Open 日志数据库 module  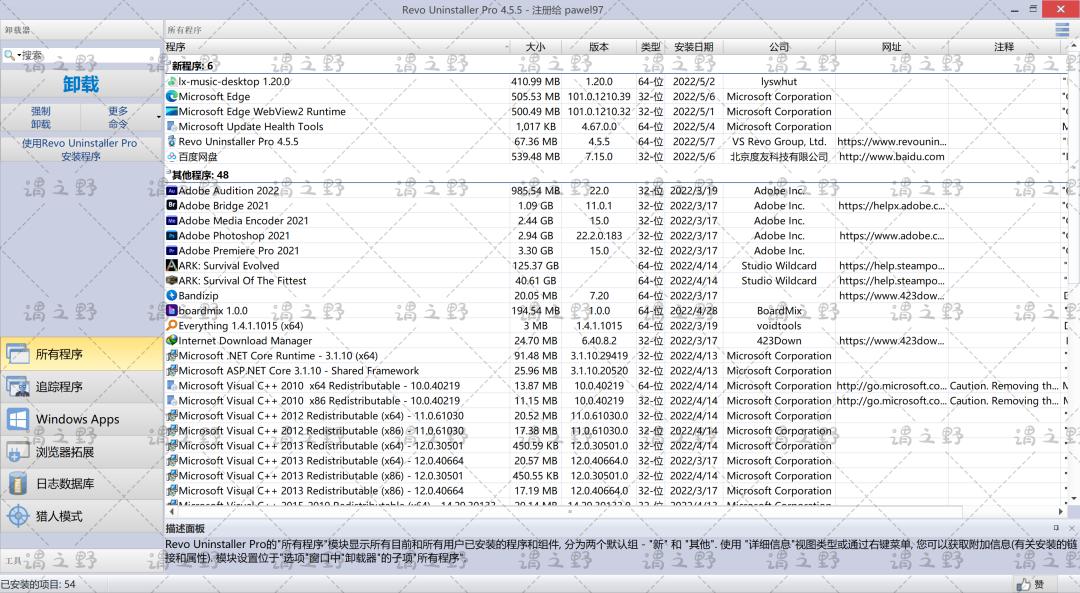click(81, 483)
